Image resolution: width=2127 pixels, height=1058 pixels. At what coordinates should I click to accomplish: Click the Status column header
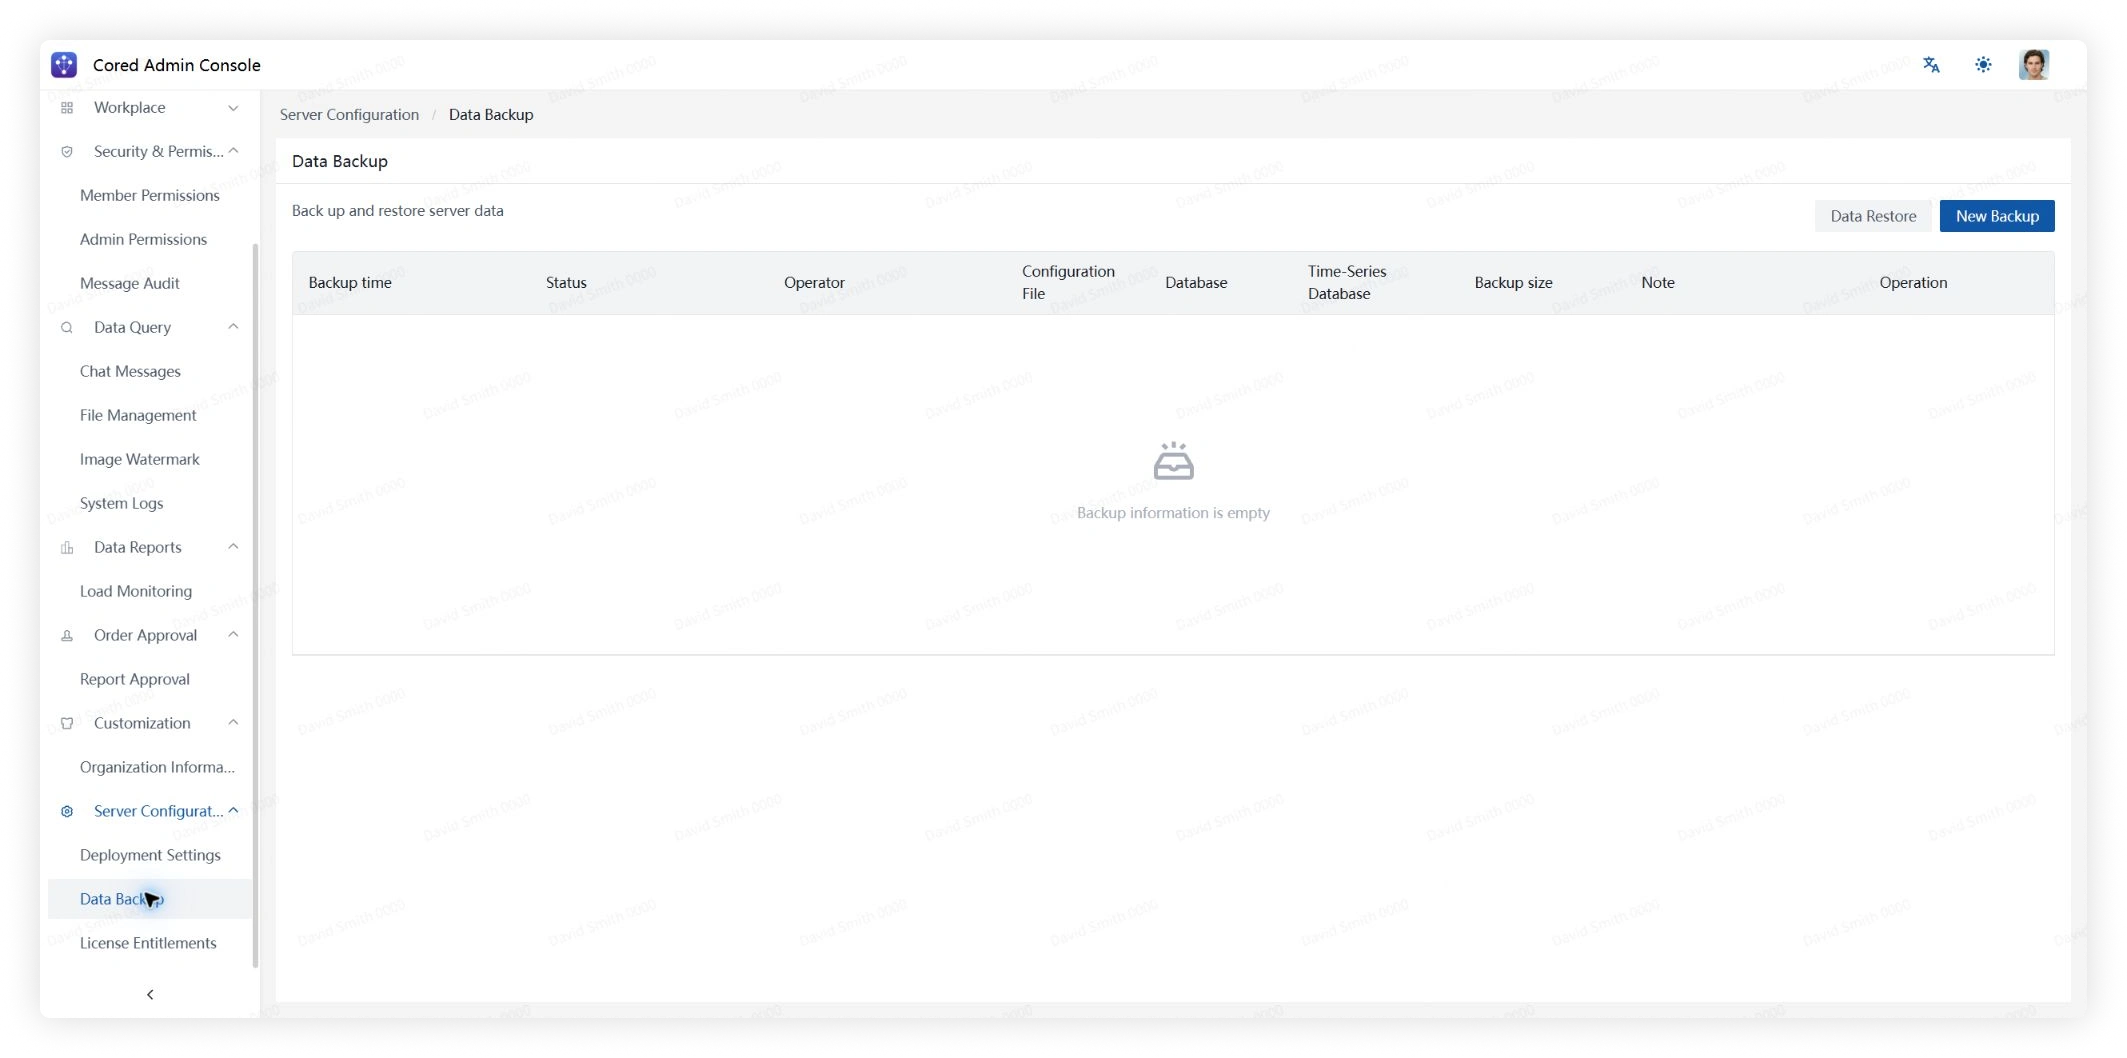point(566,283)
